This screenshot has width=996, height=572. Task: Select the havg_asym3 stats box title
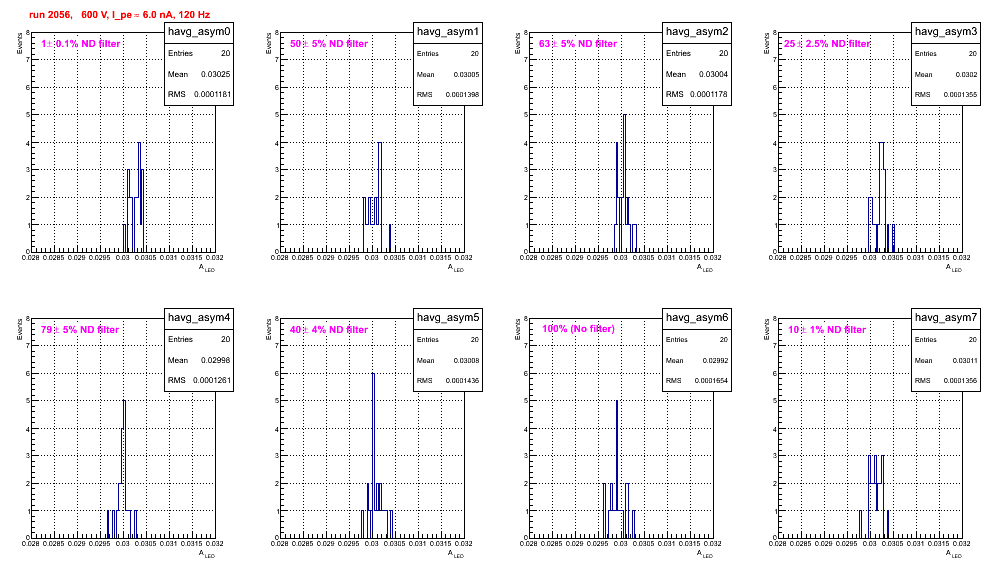point(946,32)
